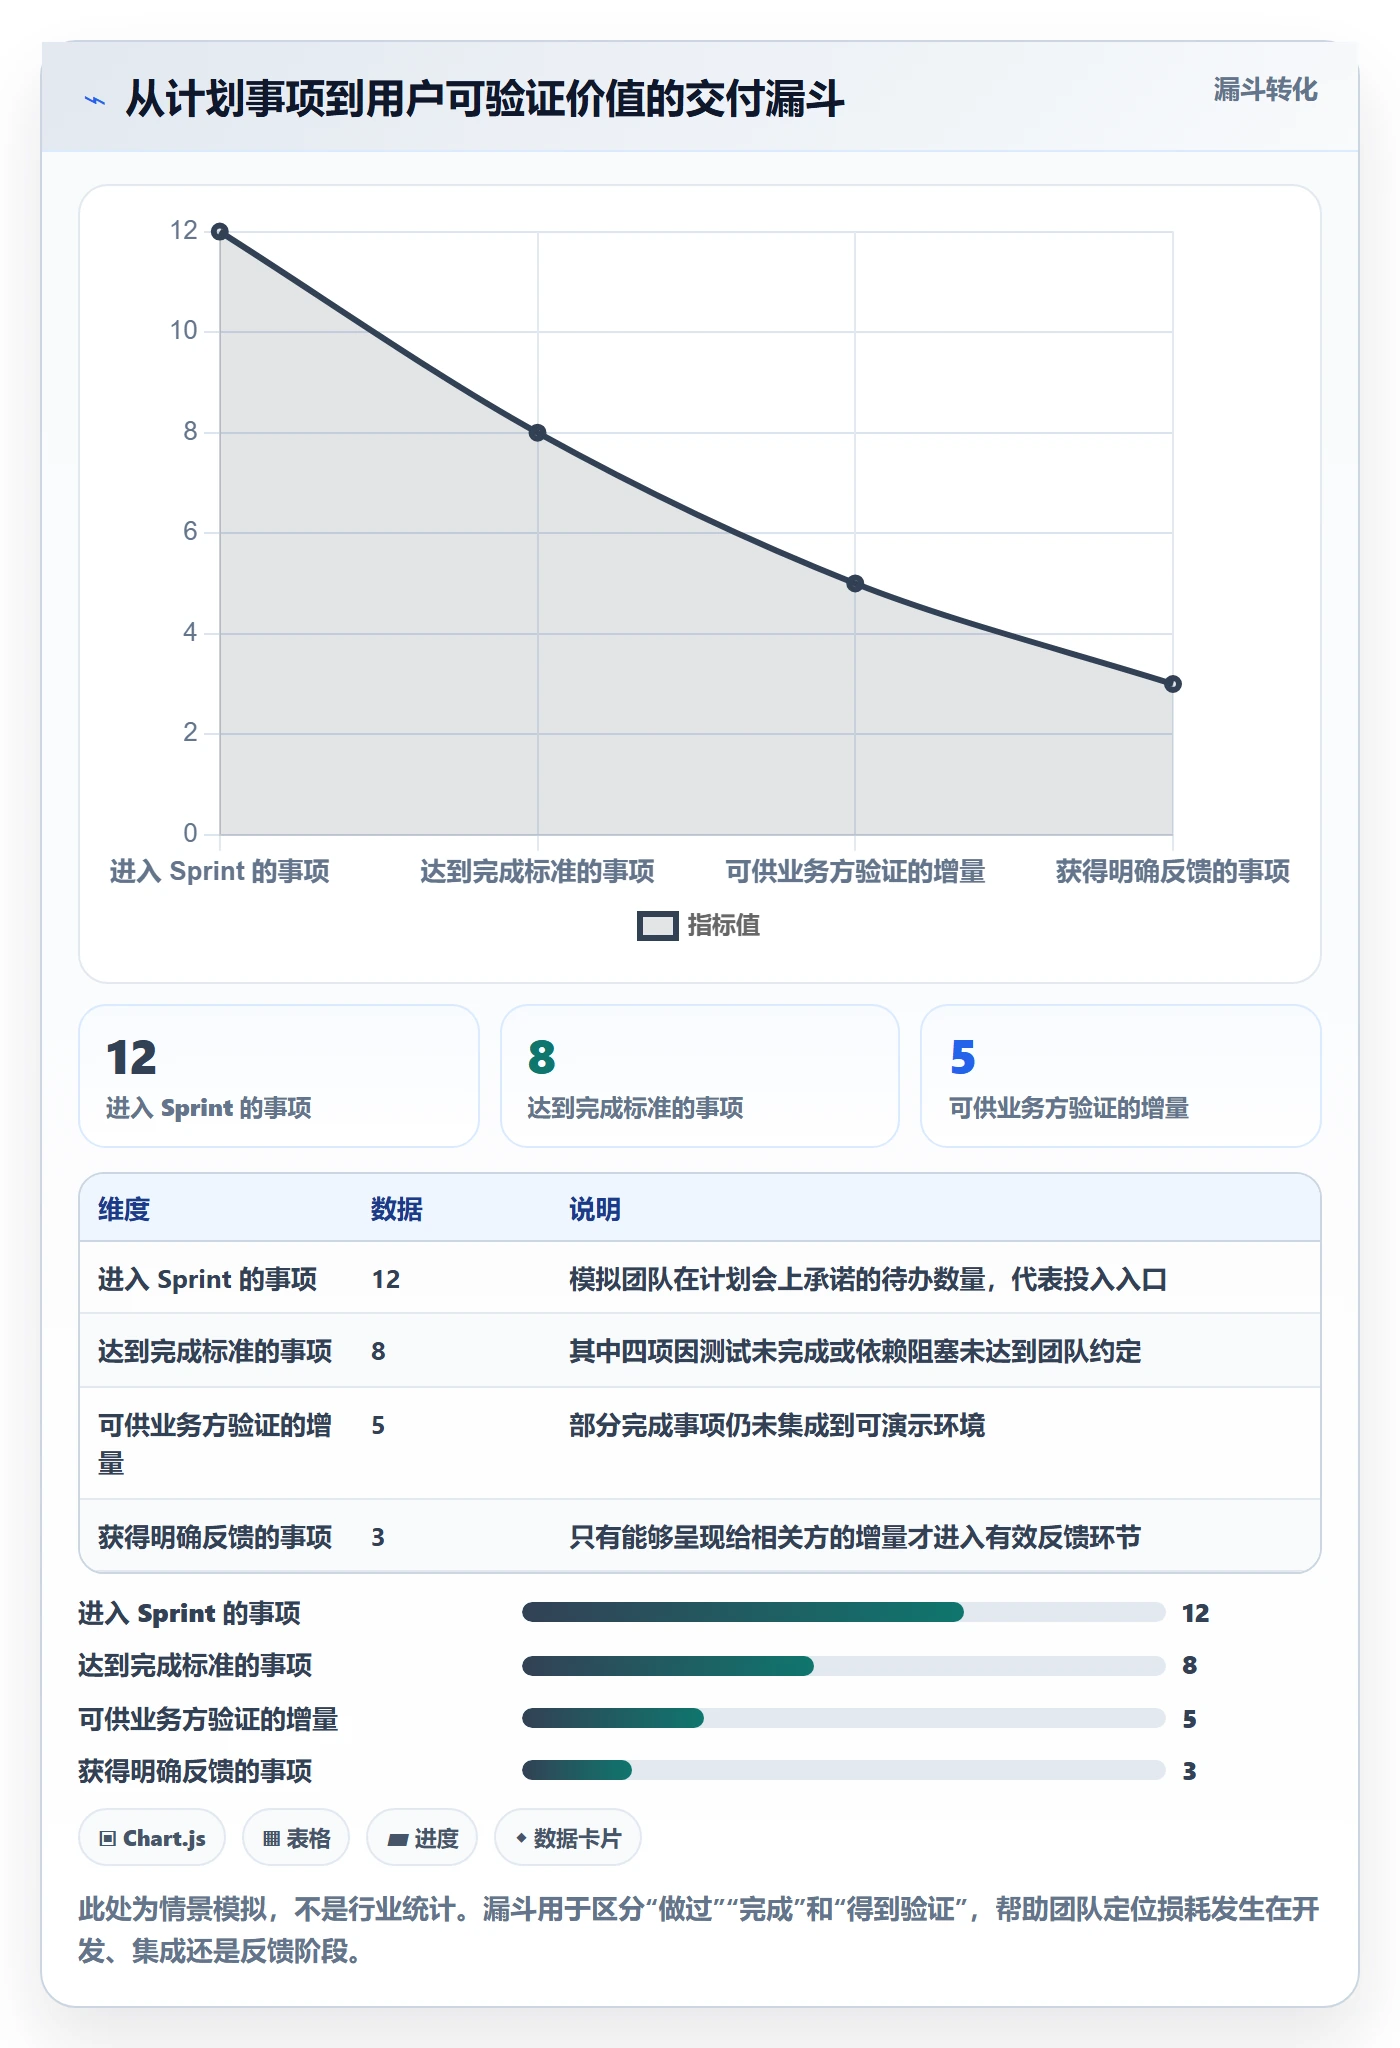Click the footnote beginning 此处为情景模拟

(699, 1930)
